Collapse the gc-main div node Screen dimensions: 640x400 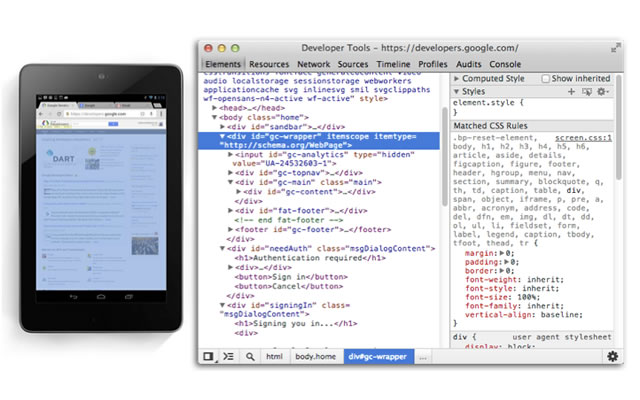coord(231,182)
